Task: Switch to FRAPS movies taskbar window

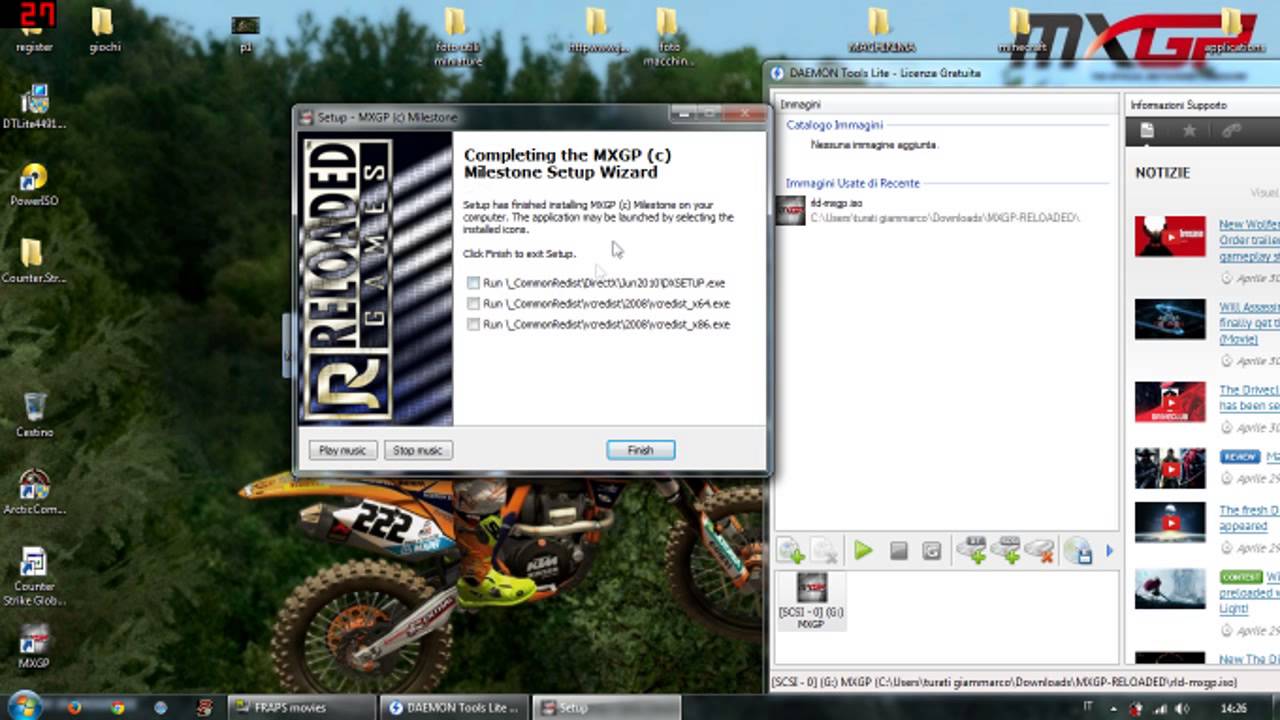Action: tap(302, 707)
